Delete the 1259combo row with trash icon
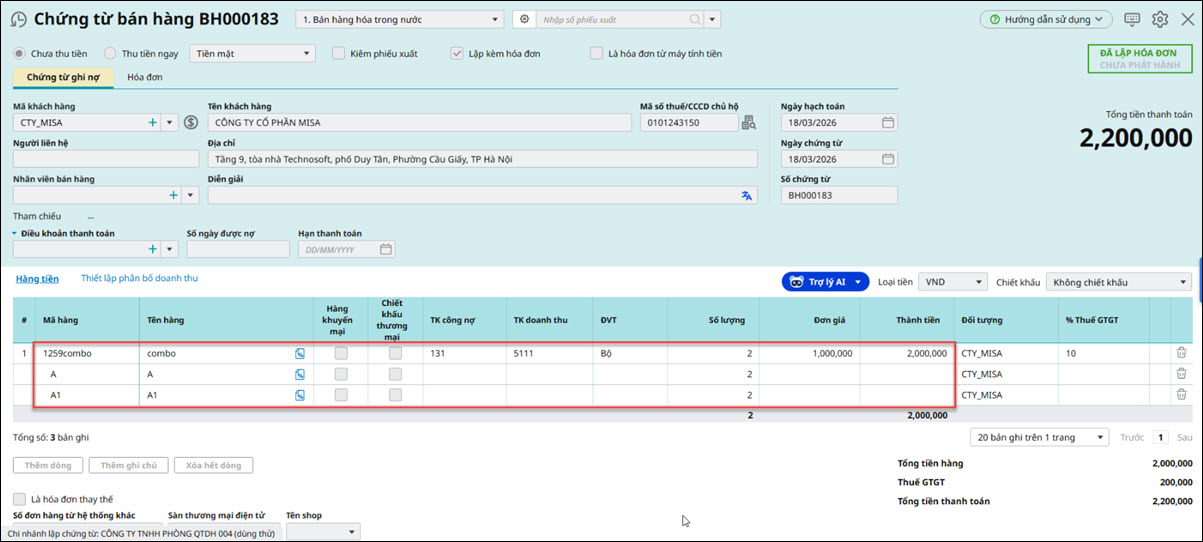 [x=1181, y=353]
